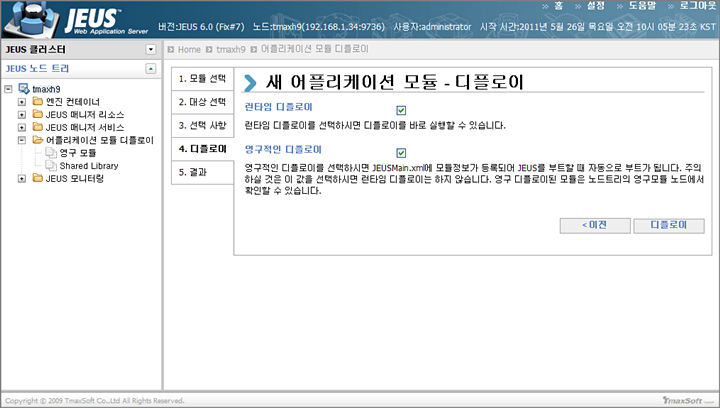Toggle the 런타임 디플로이 checkbox
The image size is (720, 408).
pyautogui.click(x=401, y=110)
